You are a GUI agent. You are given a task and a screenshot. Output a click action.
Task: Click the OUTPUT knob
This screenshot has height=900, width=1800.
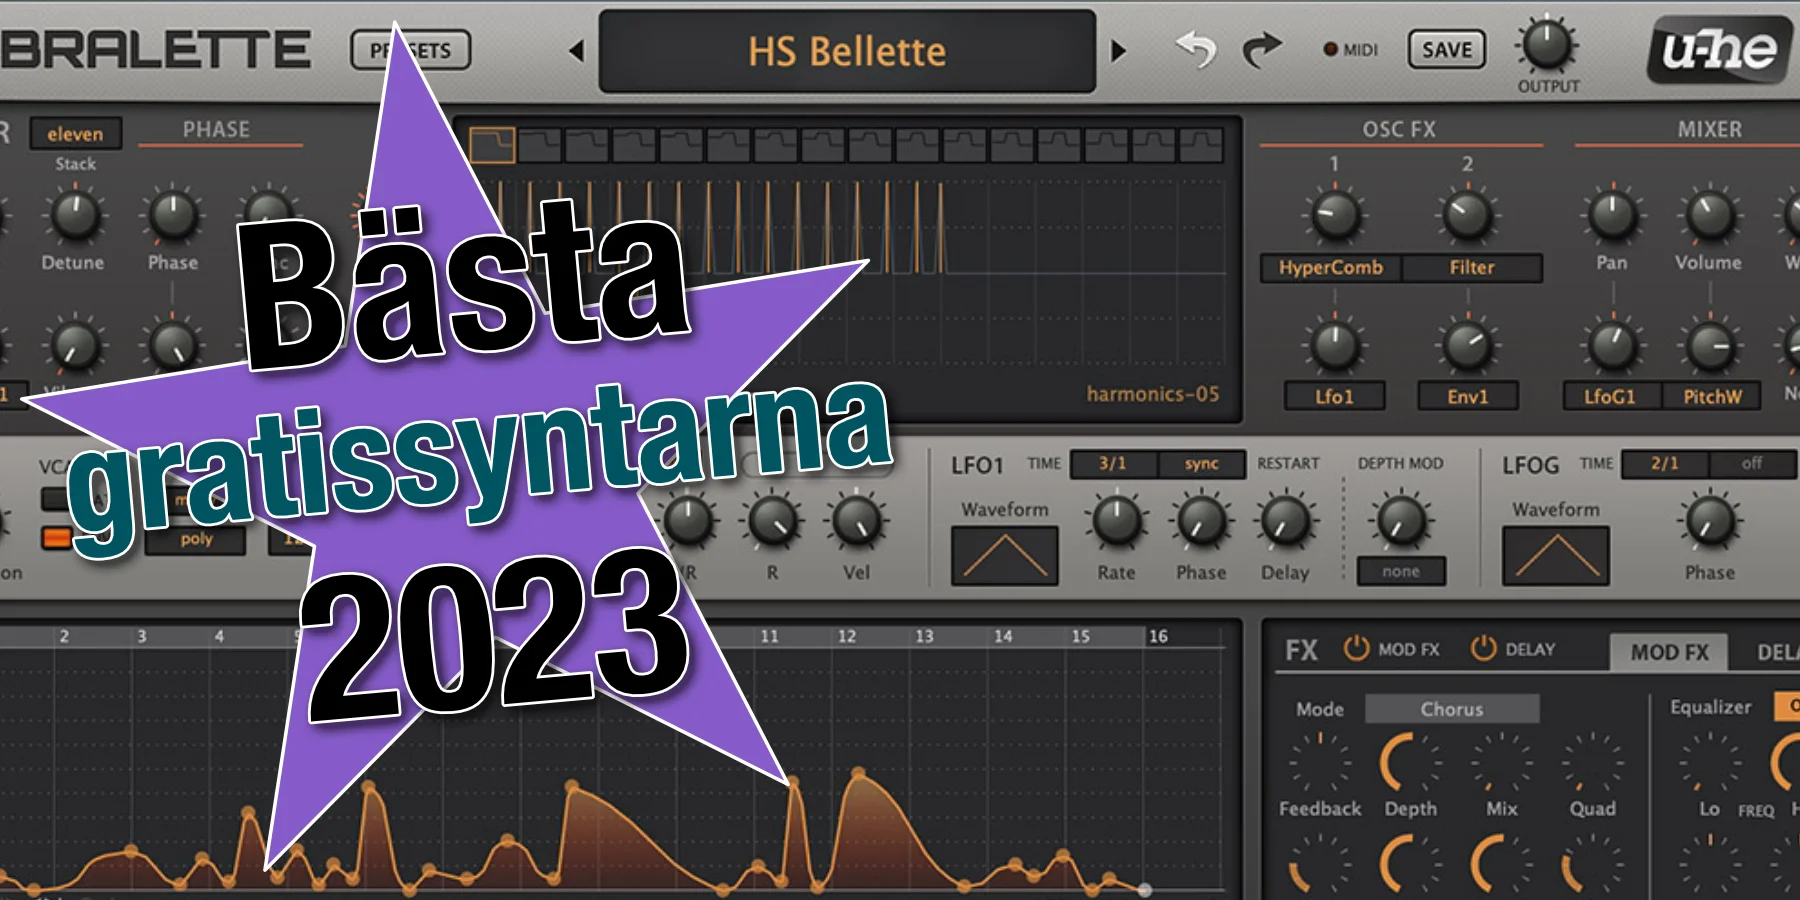pyautogui.click(x=1547, y=46)
